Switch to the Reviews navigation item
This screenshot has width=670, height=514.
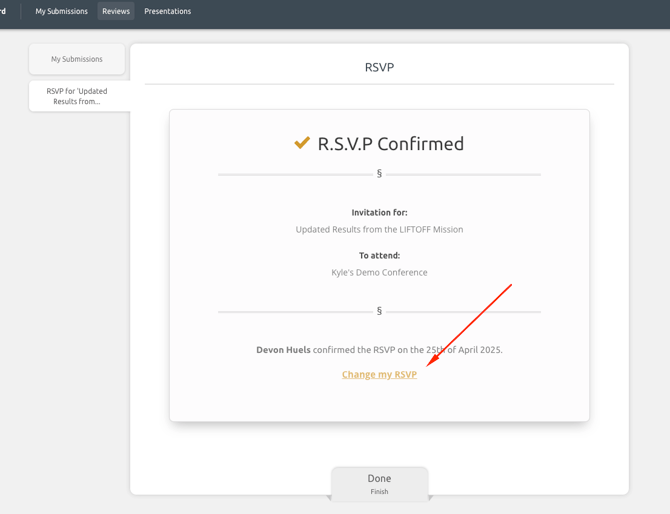[x=116, y=12]
